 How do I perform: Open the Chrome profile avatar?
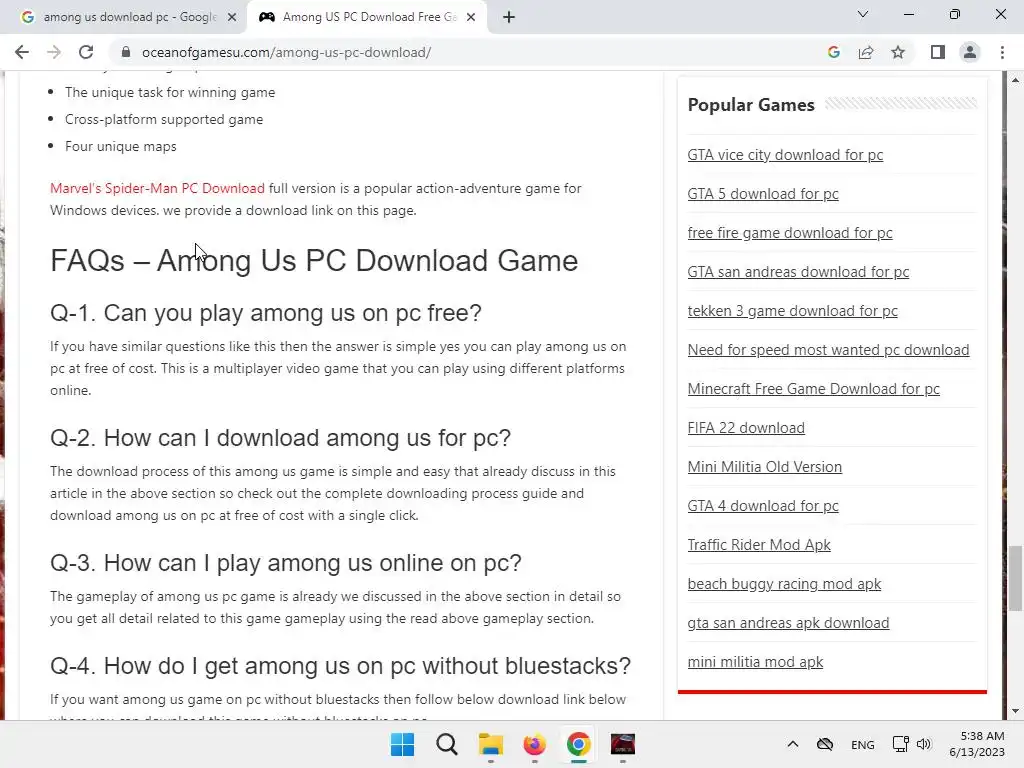pyautogui.click(x=970, y=52)
